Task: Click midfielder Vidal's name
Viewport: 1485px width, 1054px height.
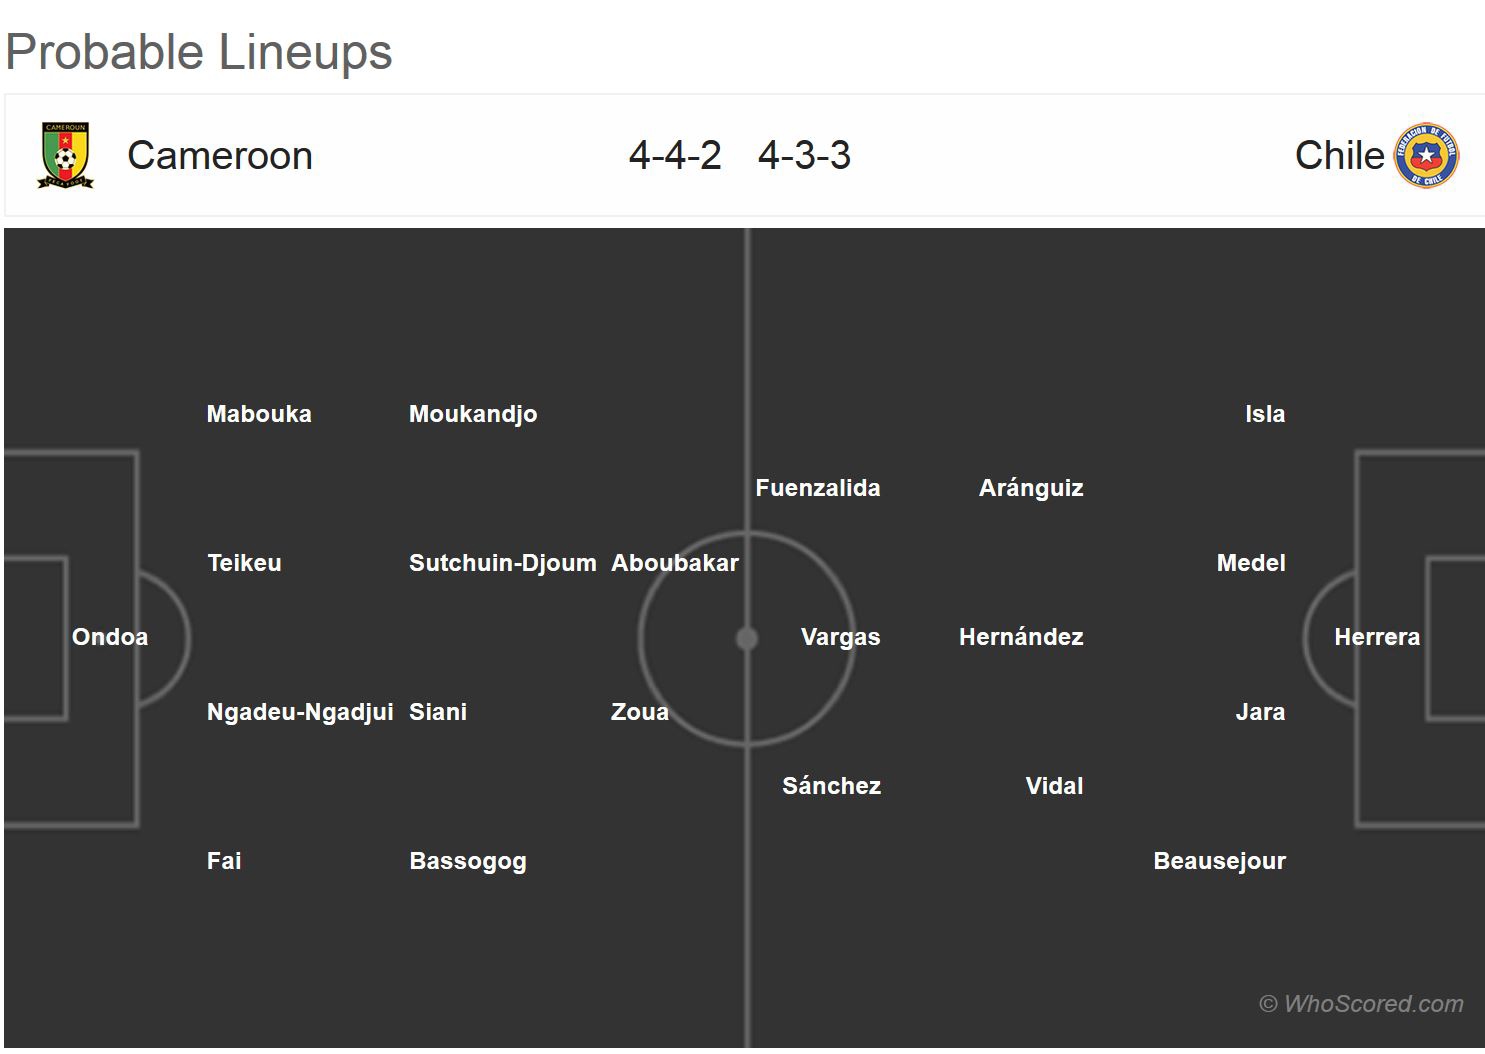Action: click(1054, 786)
